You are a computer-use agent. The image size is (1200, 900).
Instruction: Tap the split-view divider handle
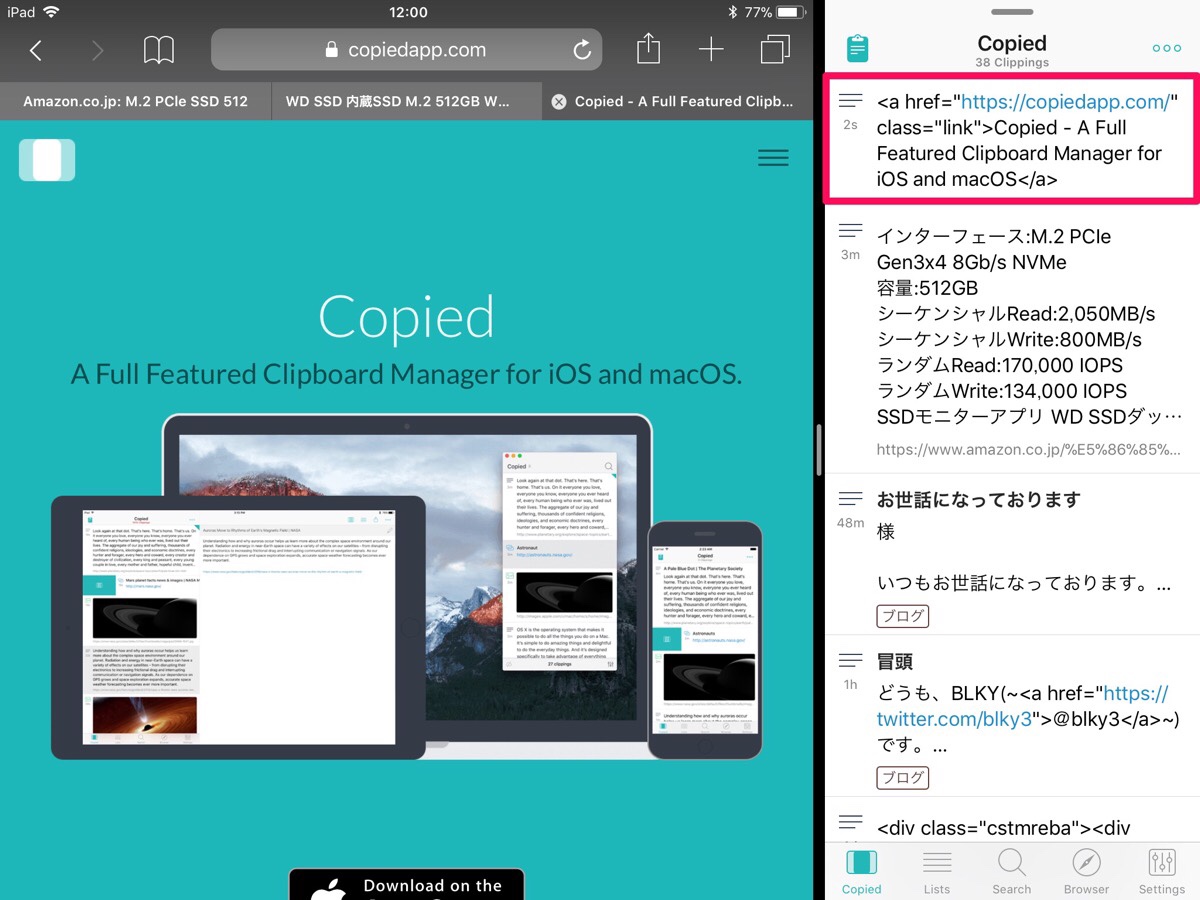click(x=819, y=450)
